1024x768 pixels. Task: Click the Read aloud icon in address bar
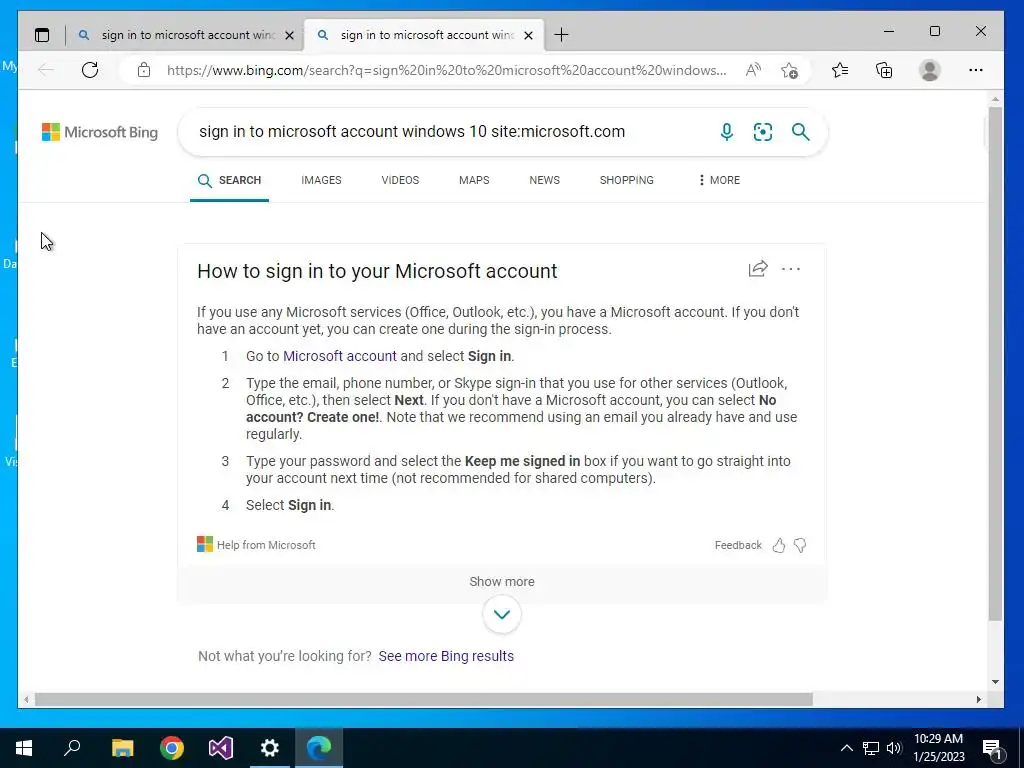[x=753, y=70]
